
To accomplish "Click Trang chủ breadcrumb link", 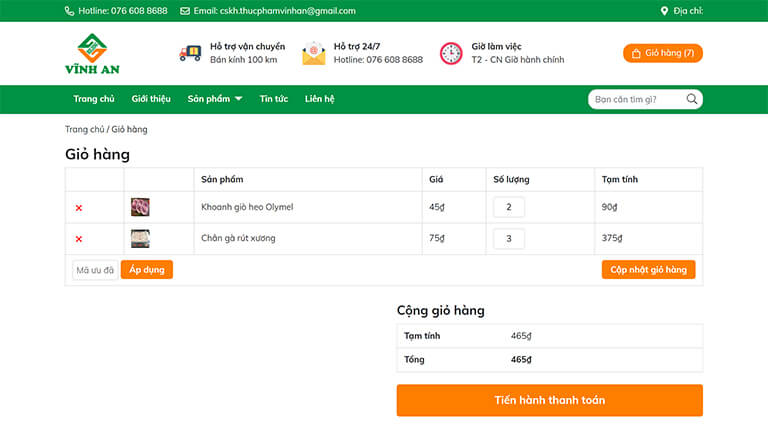I will 84,129.
